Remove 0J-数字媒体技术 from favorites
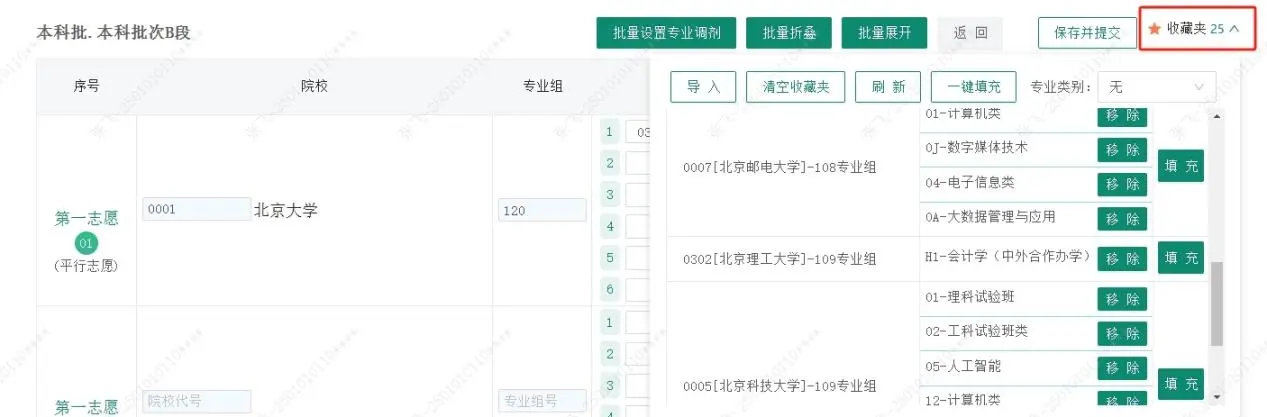Viewport: 1267px width, 417px height. [1121, 150]
